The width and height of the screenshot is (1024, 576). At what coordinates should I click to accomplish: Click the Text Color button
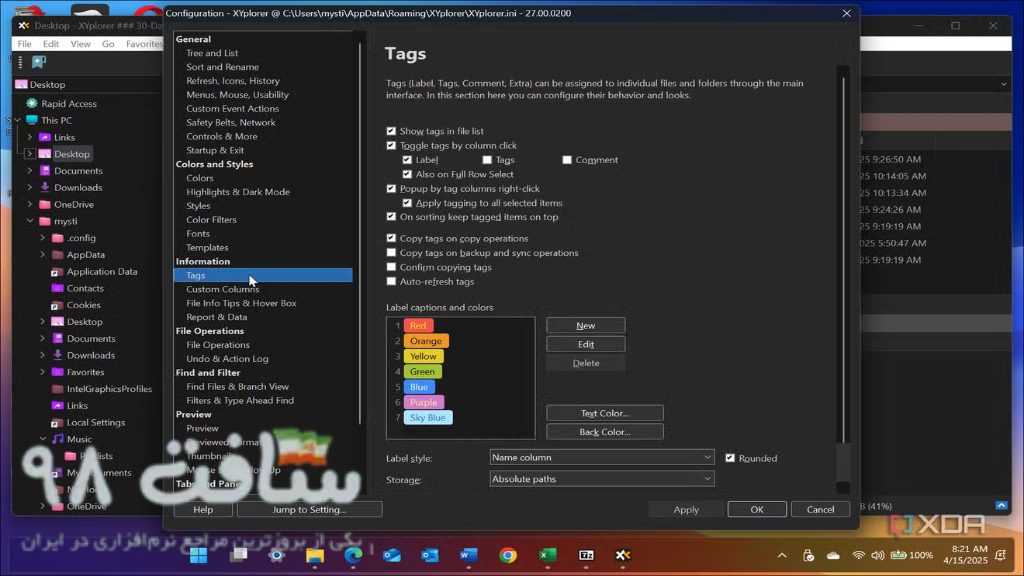[605, 413]
